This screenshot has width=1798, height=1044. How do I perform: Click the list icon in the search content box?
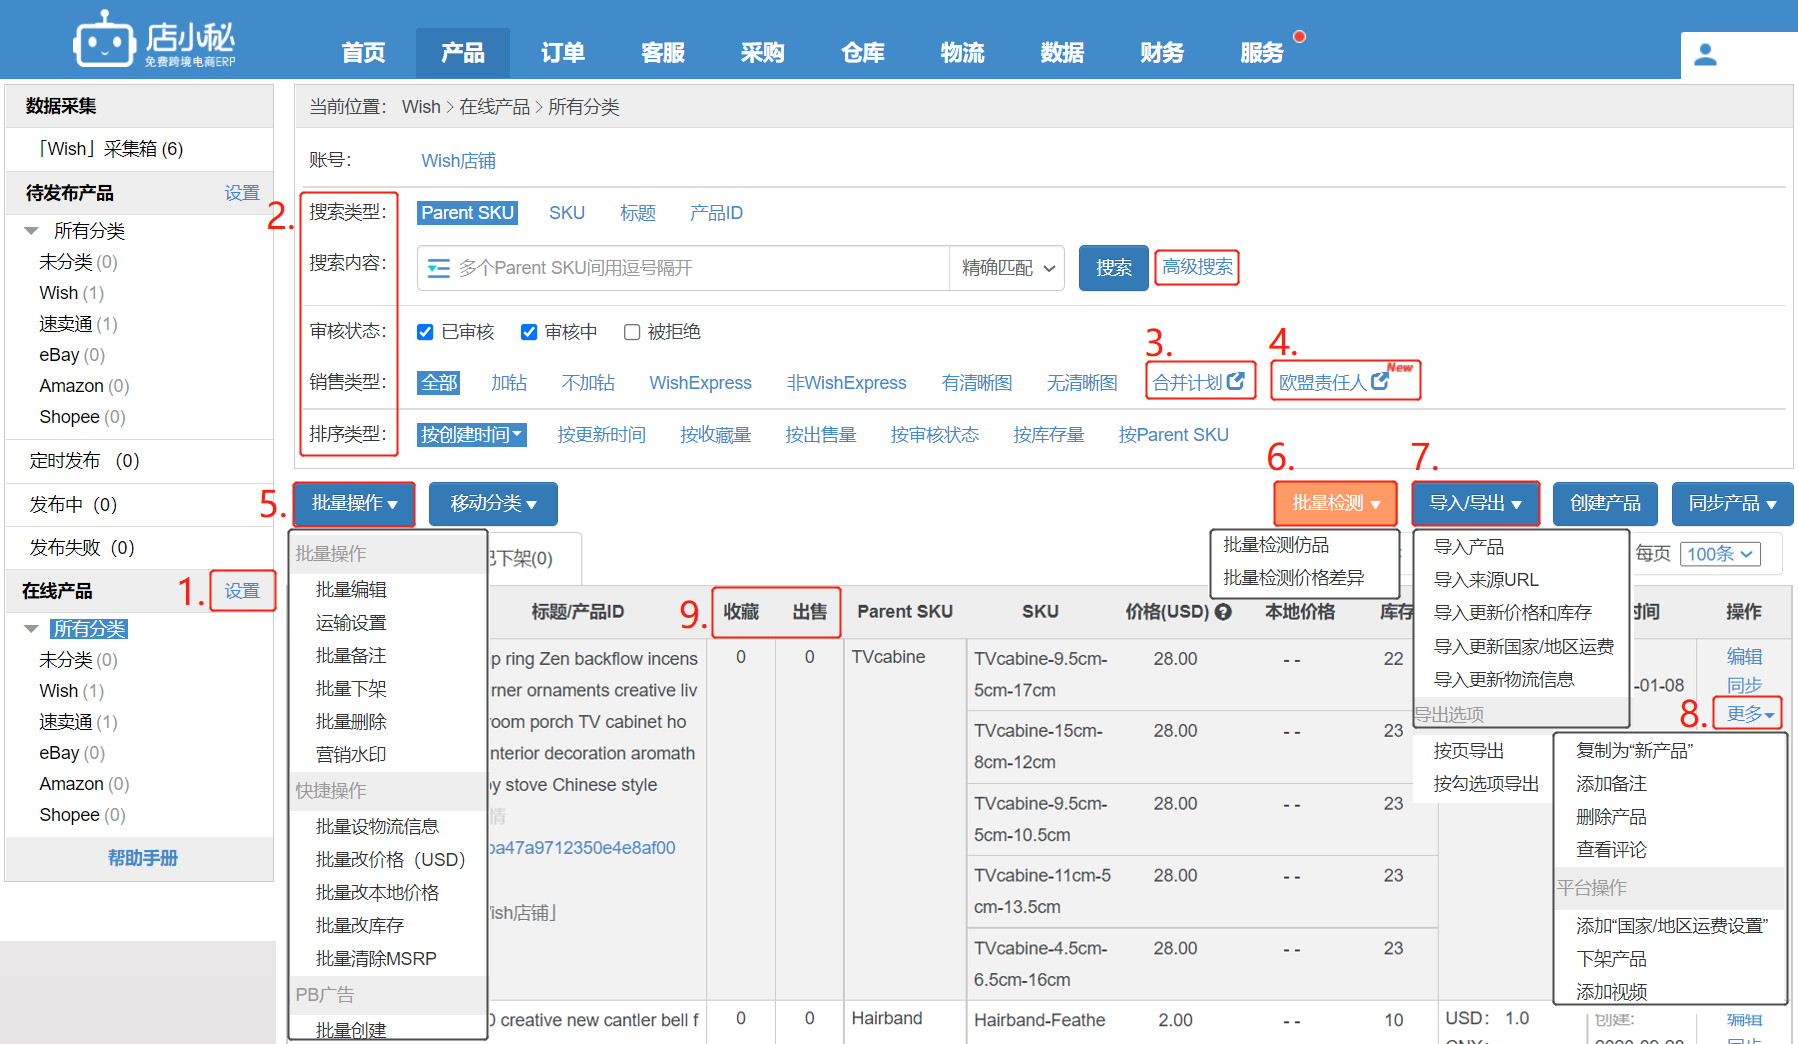point(438,268)
